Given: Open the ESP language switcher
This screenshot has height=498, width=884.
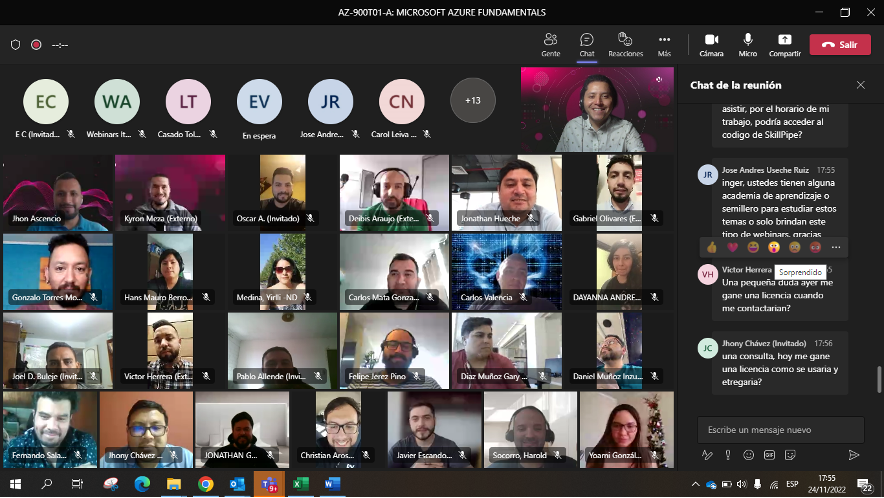Looking at the screenshot, I should coord(792,484).
